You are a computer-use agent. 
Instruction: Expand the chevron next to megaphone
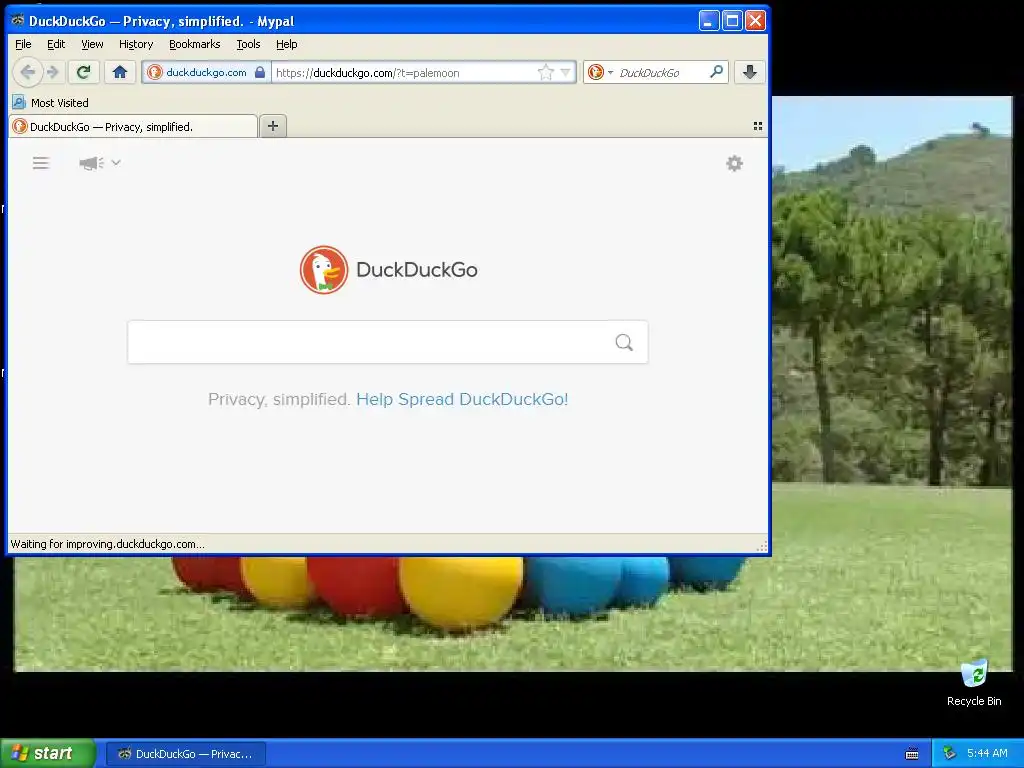coord(116,162)
